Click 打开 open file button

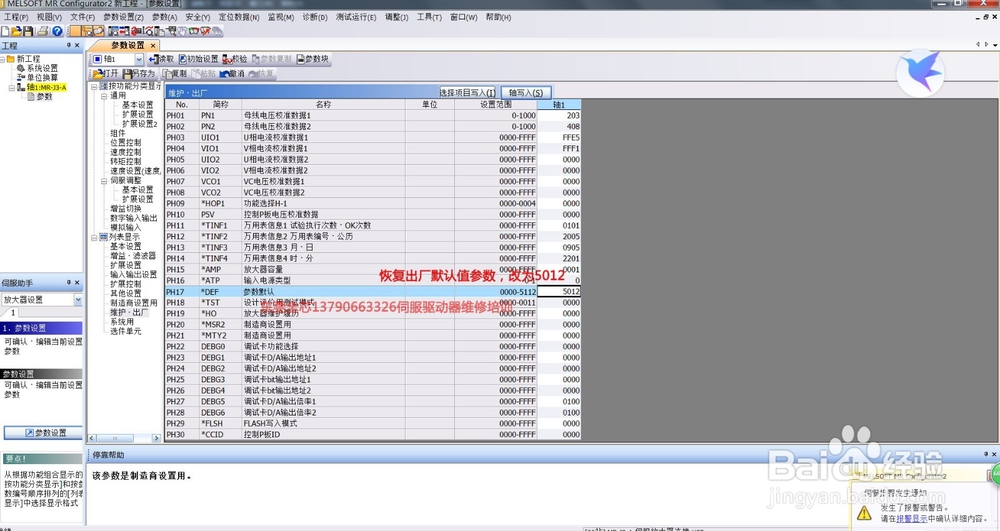106,74
